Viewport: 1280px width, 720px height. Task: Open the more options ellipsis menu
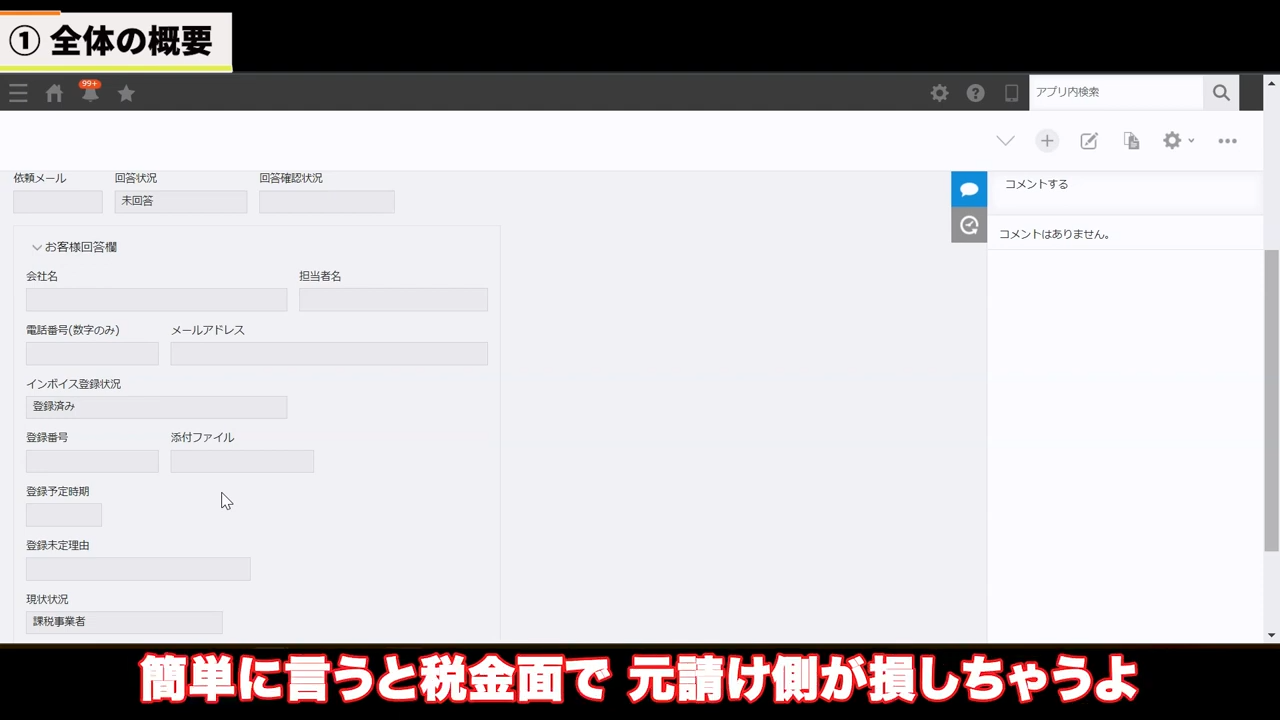[1227, 141]
